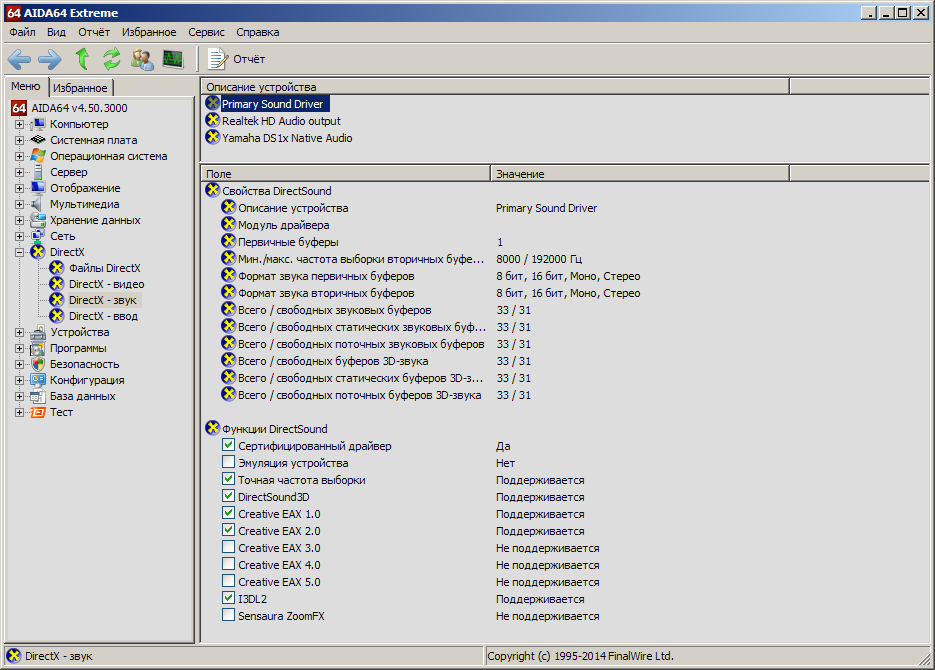Toggle the Sensaura ZoomFX checkbox
The height and width of the screenshot is (670, 935).
228,615
